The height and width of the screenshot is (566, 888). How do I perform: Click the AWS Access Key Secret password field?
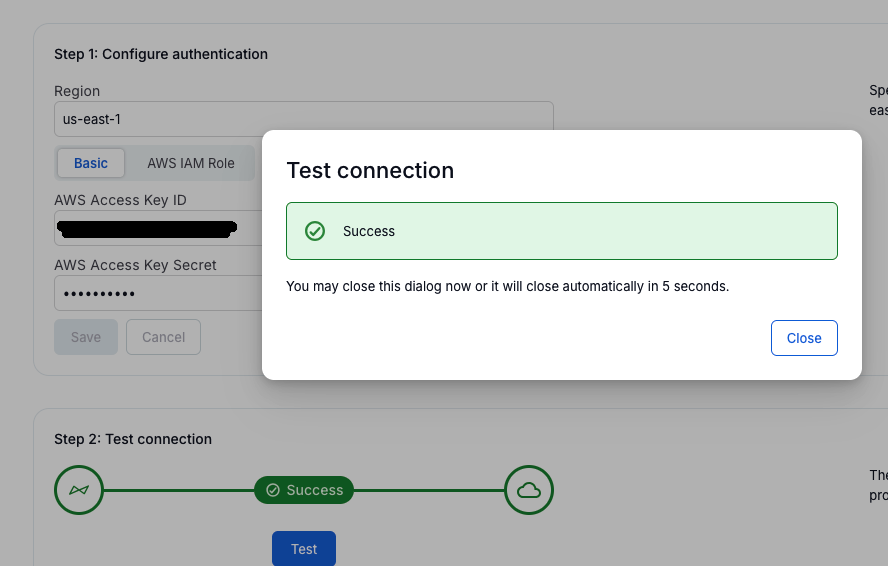click(x=150, y=294)
